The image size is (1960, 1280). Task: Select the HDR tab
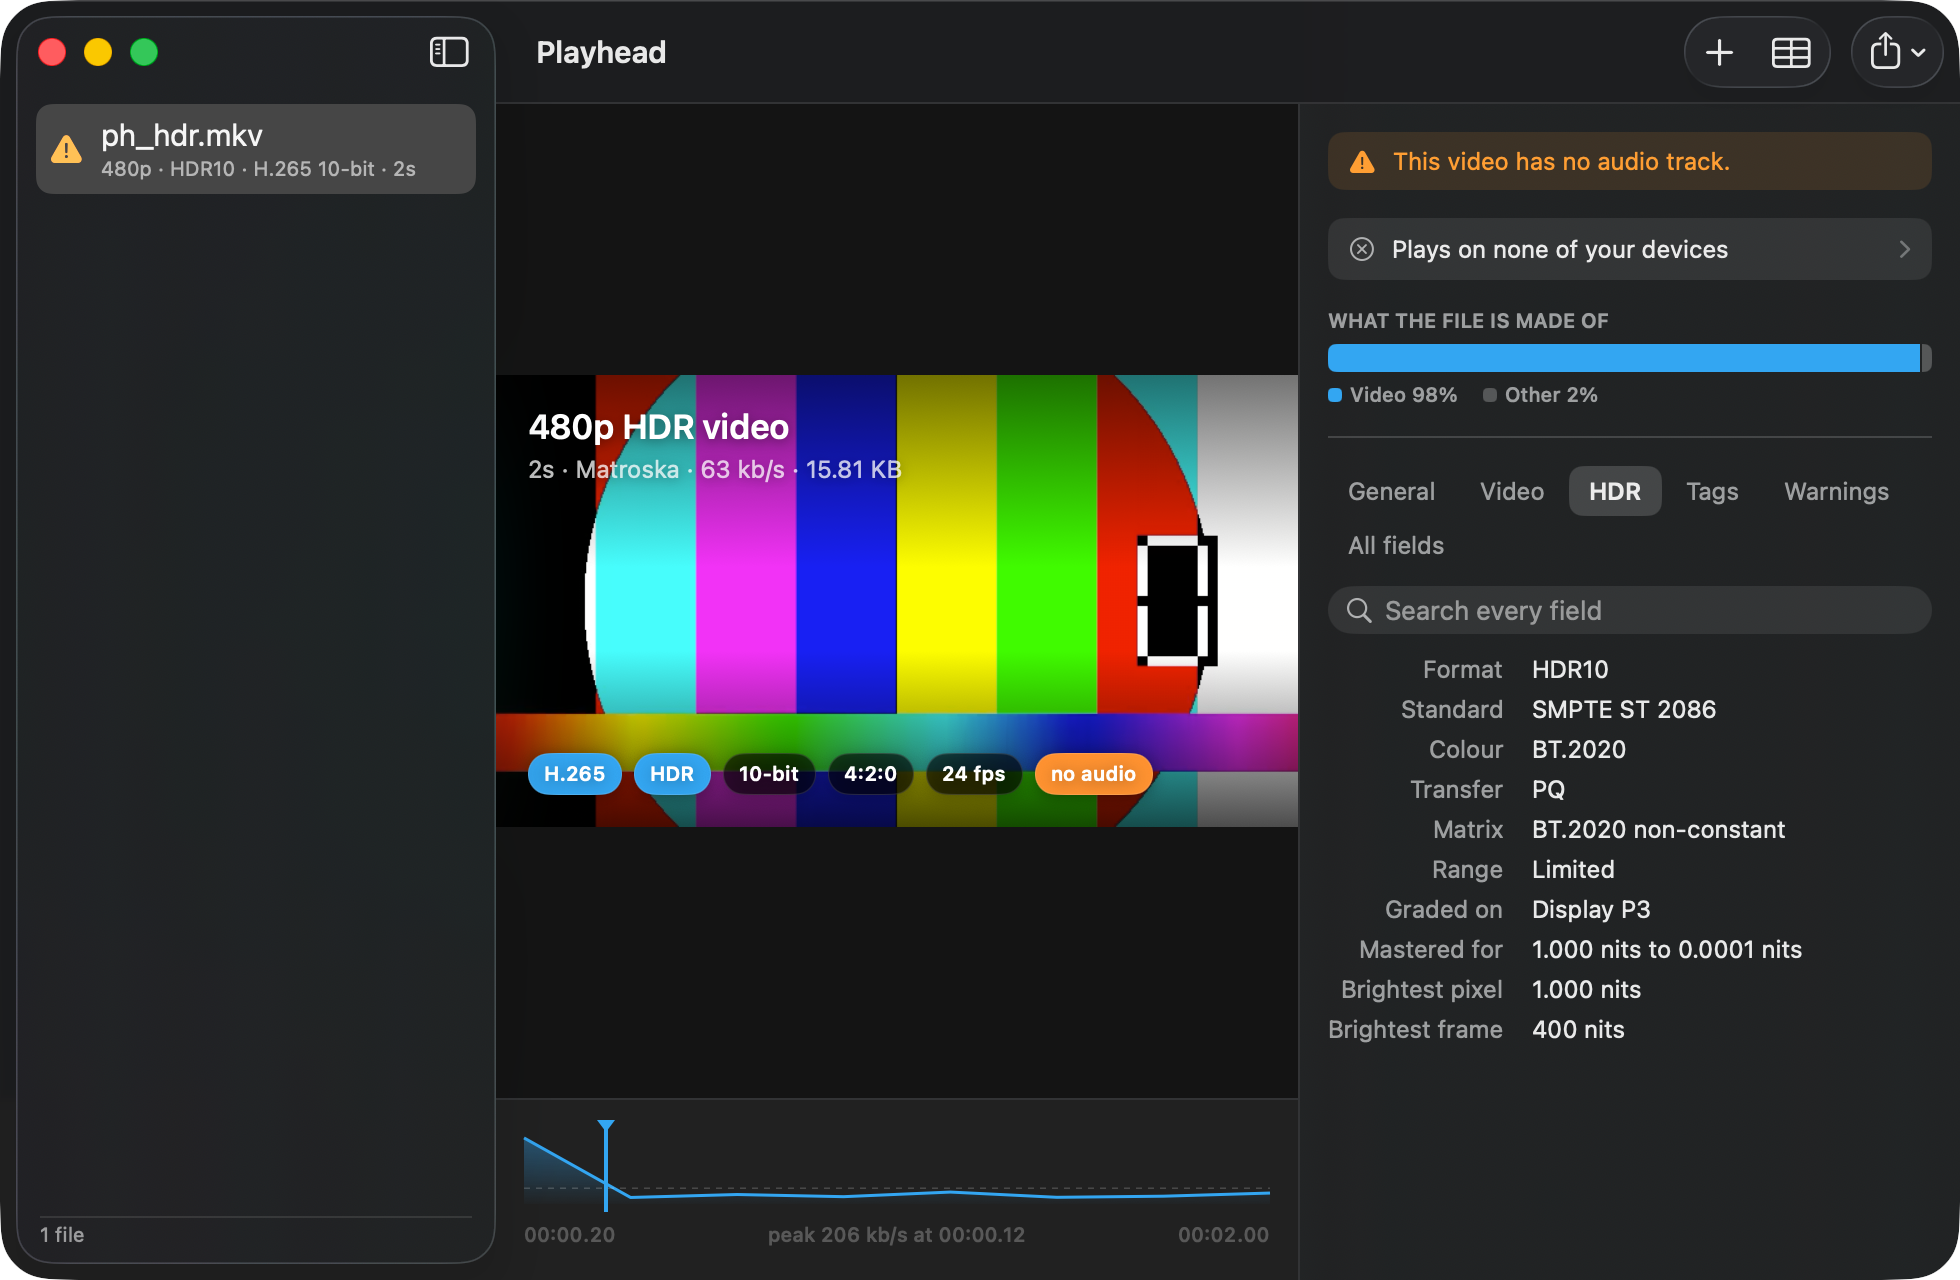[1615, 491]
